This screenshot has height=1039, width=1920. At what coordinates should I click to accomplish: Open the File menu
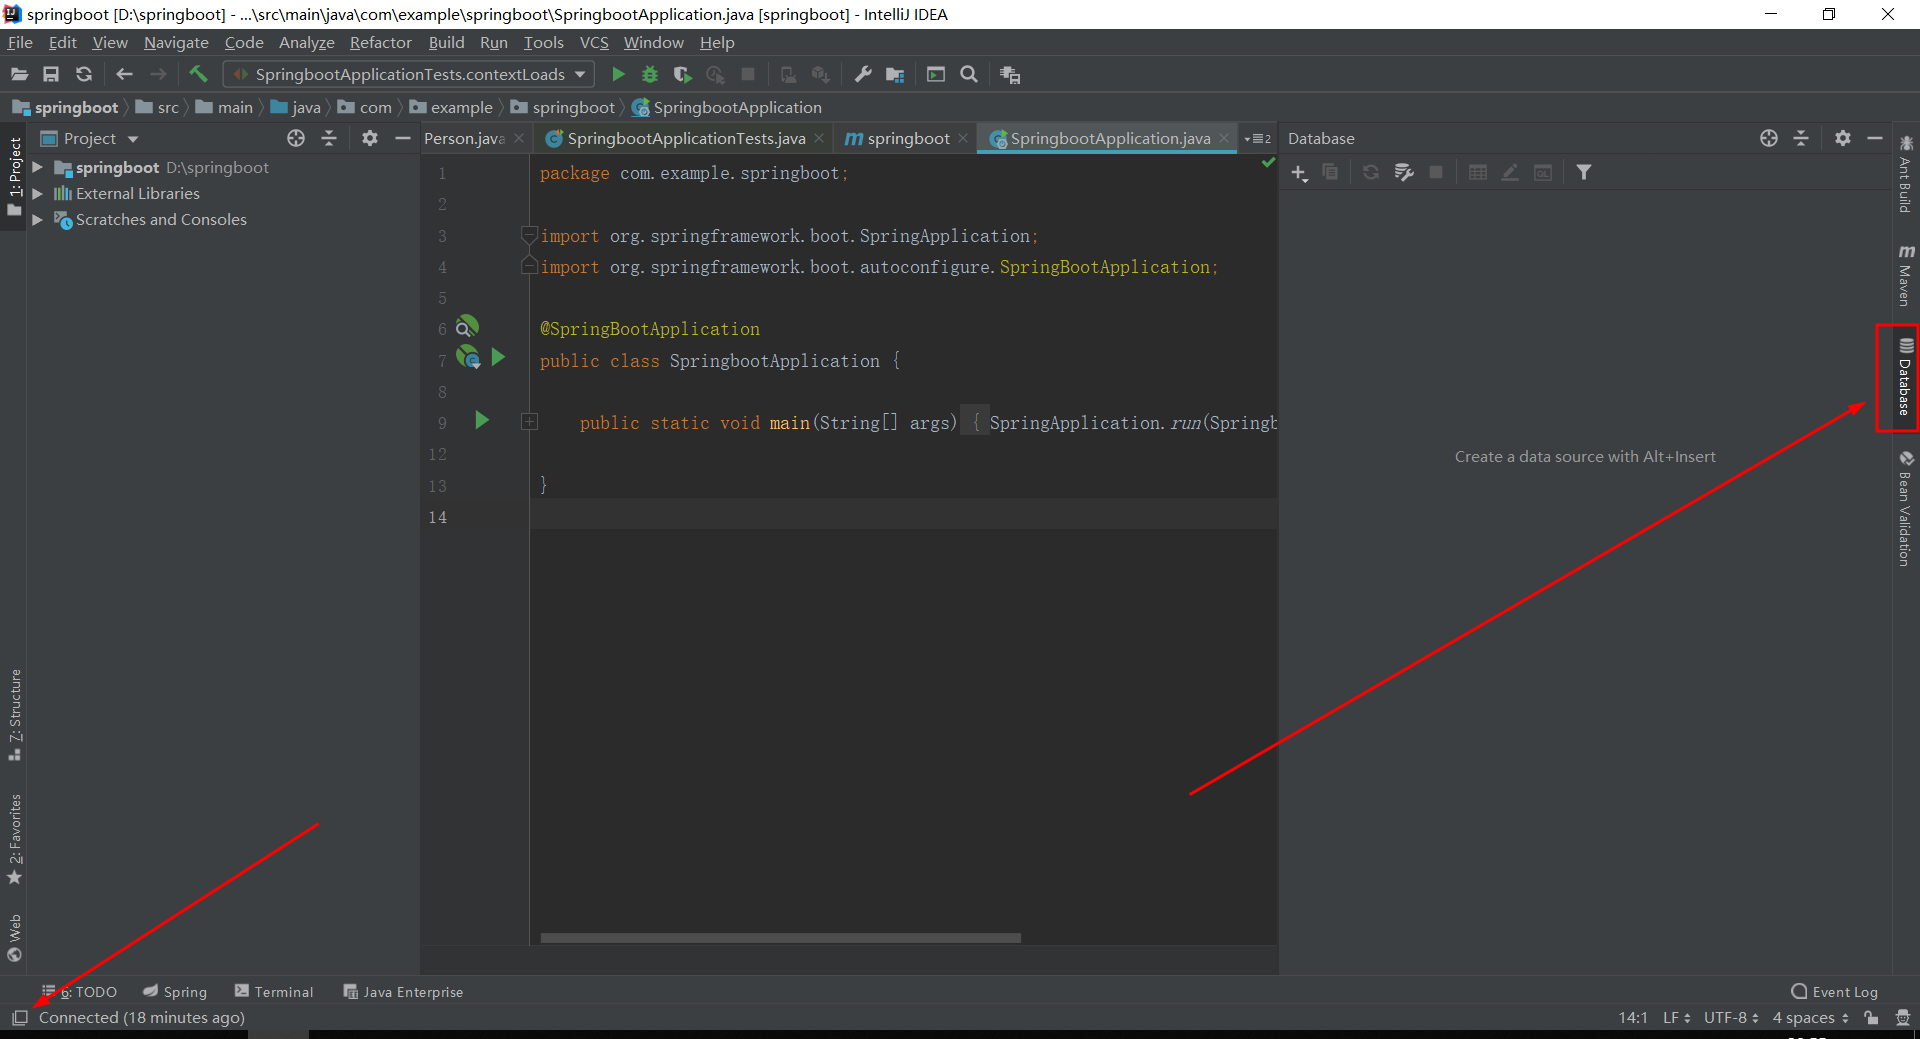20,42
